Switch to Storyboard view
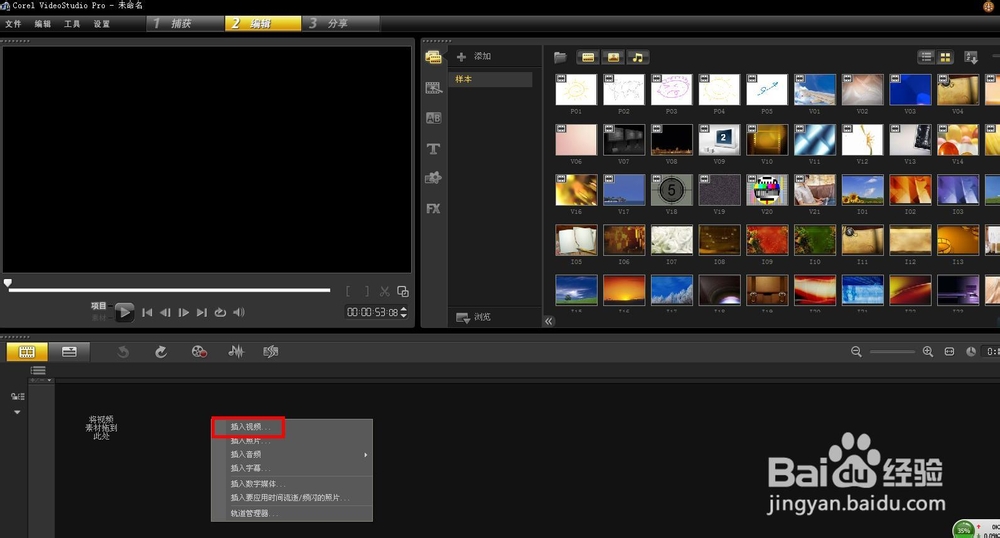 (x=27, y=352)
